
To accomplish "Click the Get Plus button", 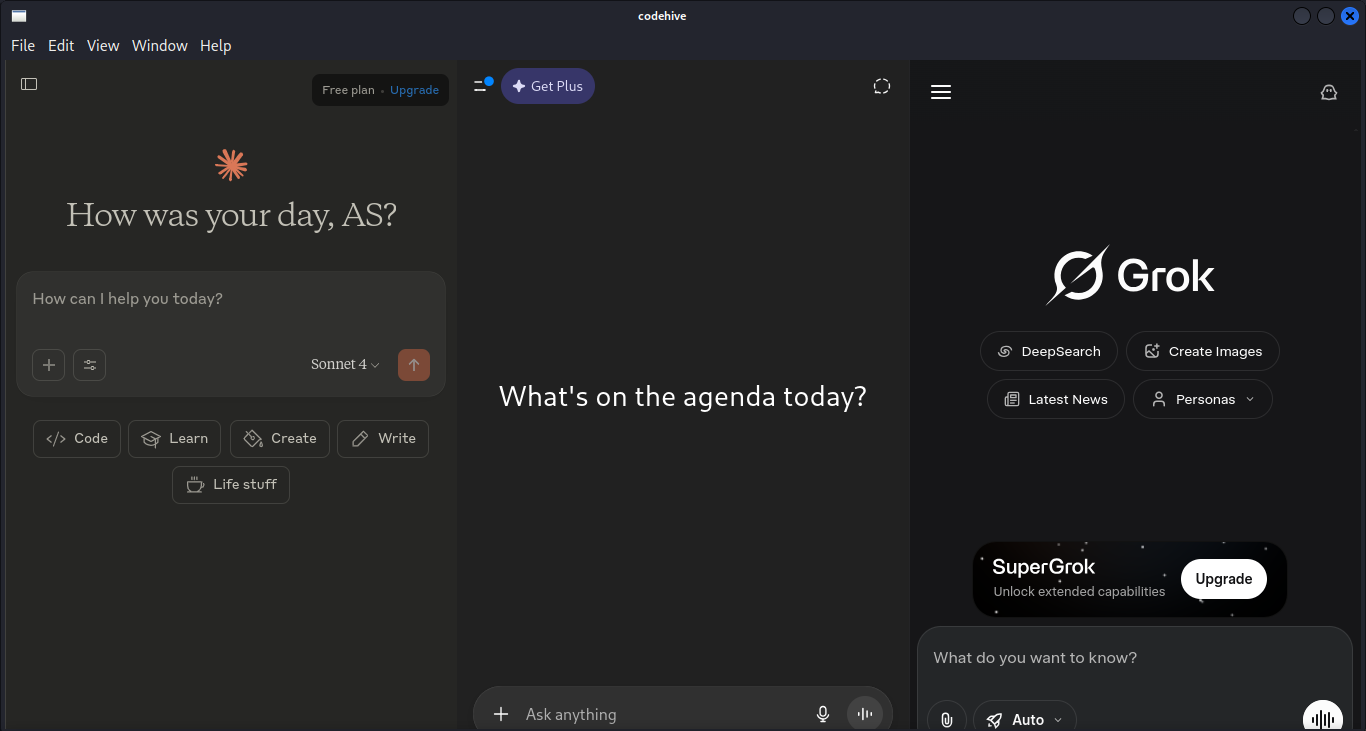I will point(548,86).
